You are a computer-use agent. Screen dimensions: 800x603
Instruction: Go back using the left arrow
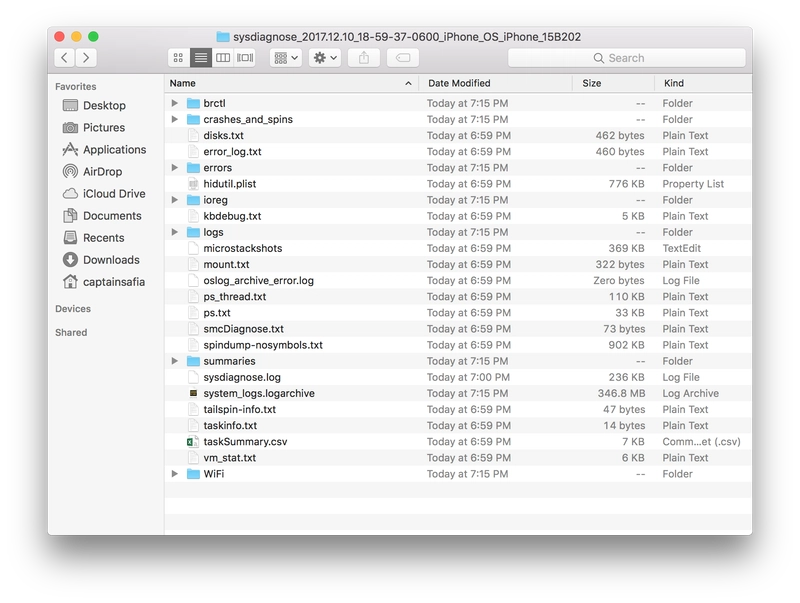click(65, 58)
